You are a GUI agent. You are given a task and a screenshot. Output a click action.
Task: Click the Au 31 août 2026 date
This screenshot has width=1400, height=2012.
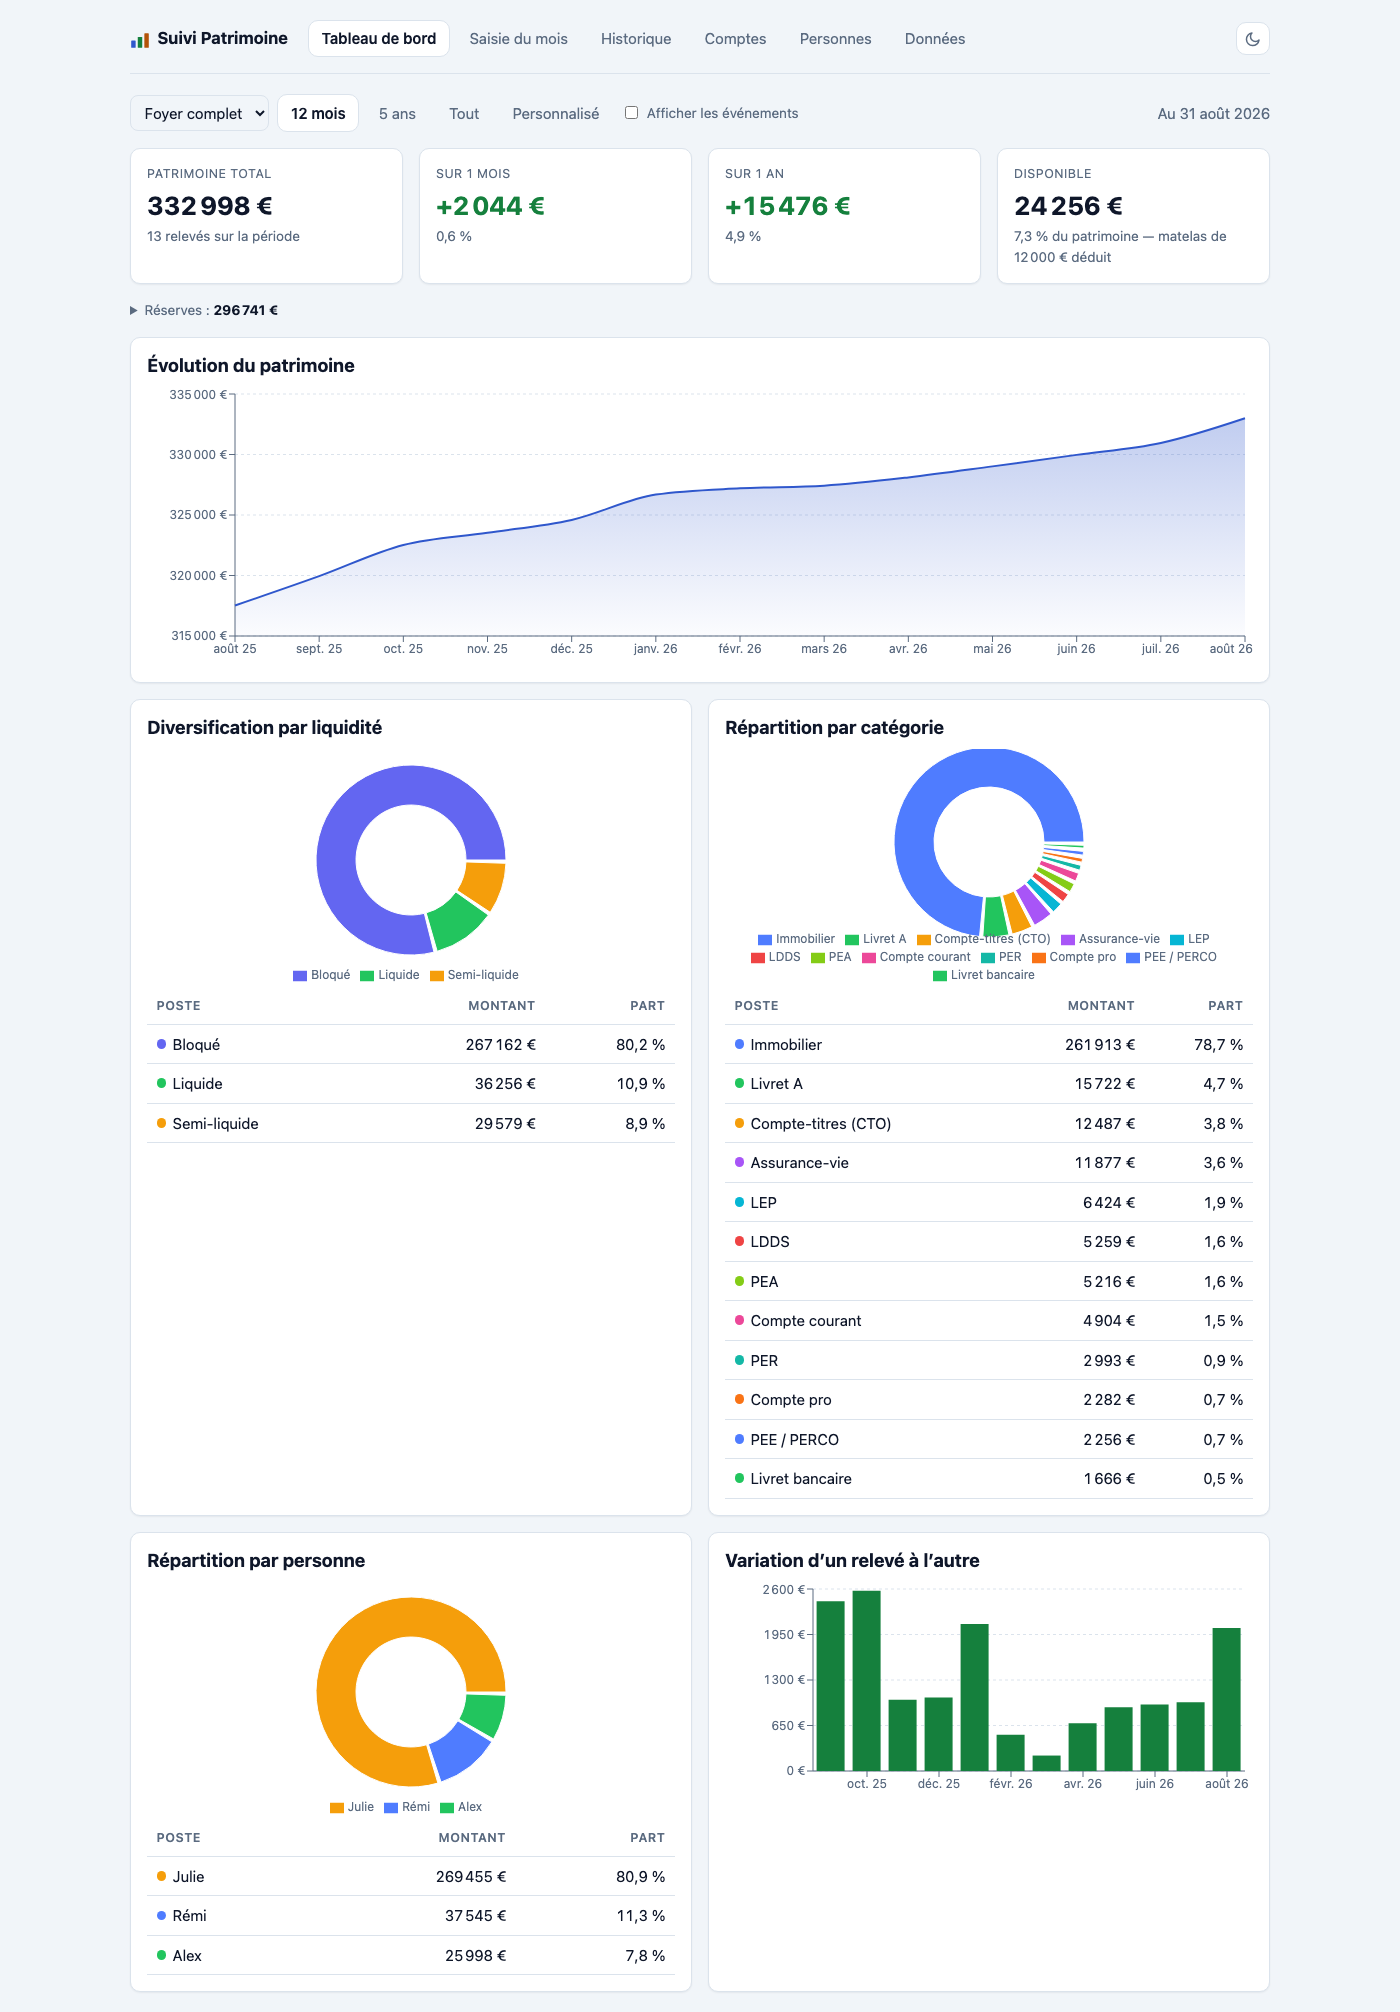coord(1213,114)
